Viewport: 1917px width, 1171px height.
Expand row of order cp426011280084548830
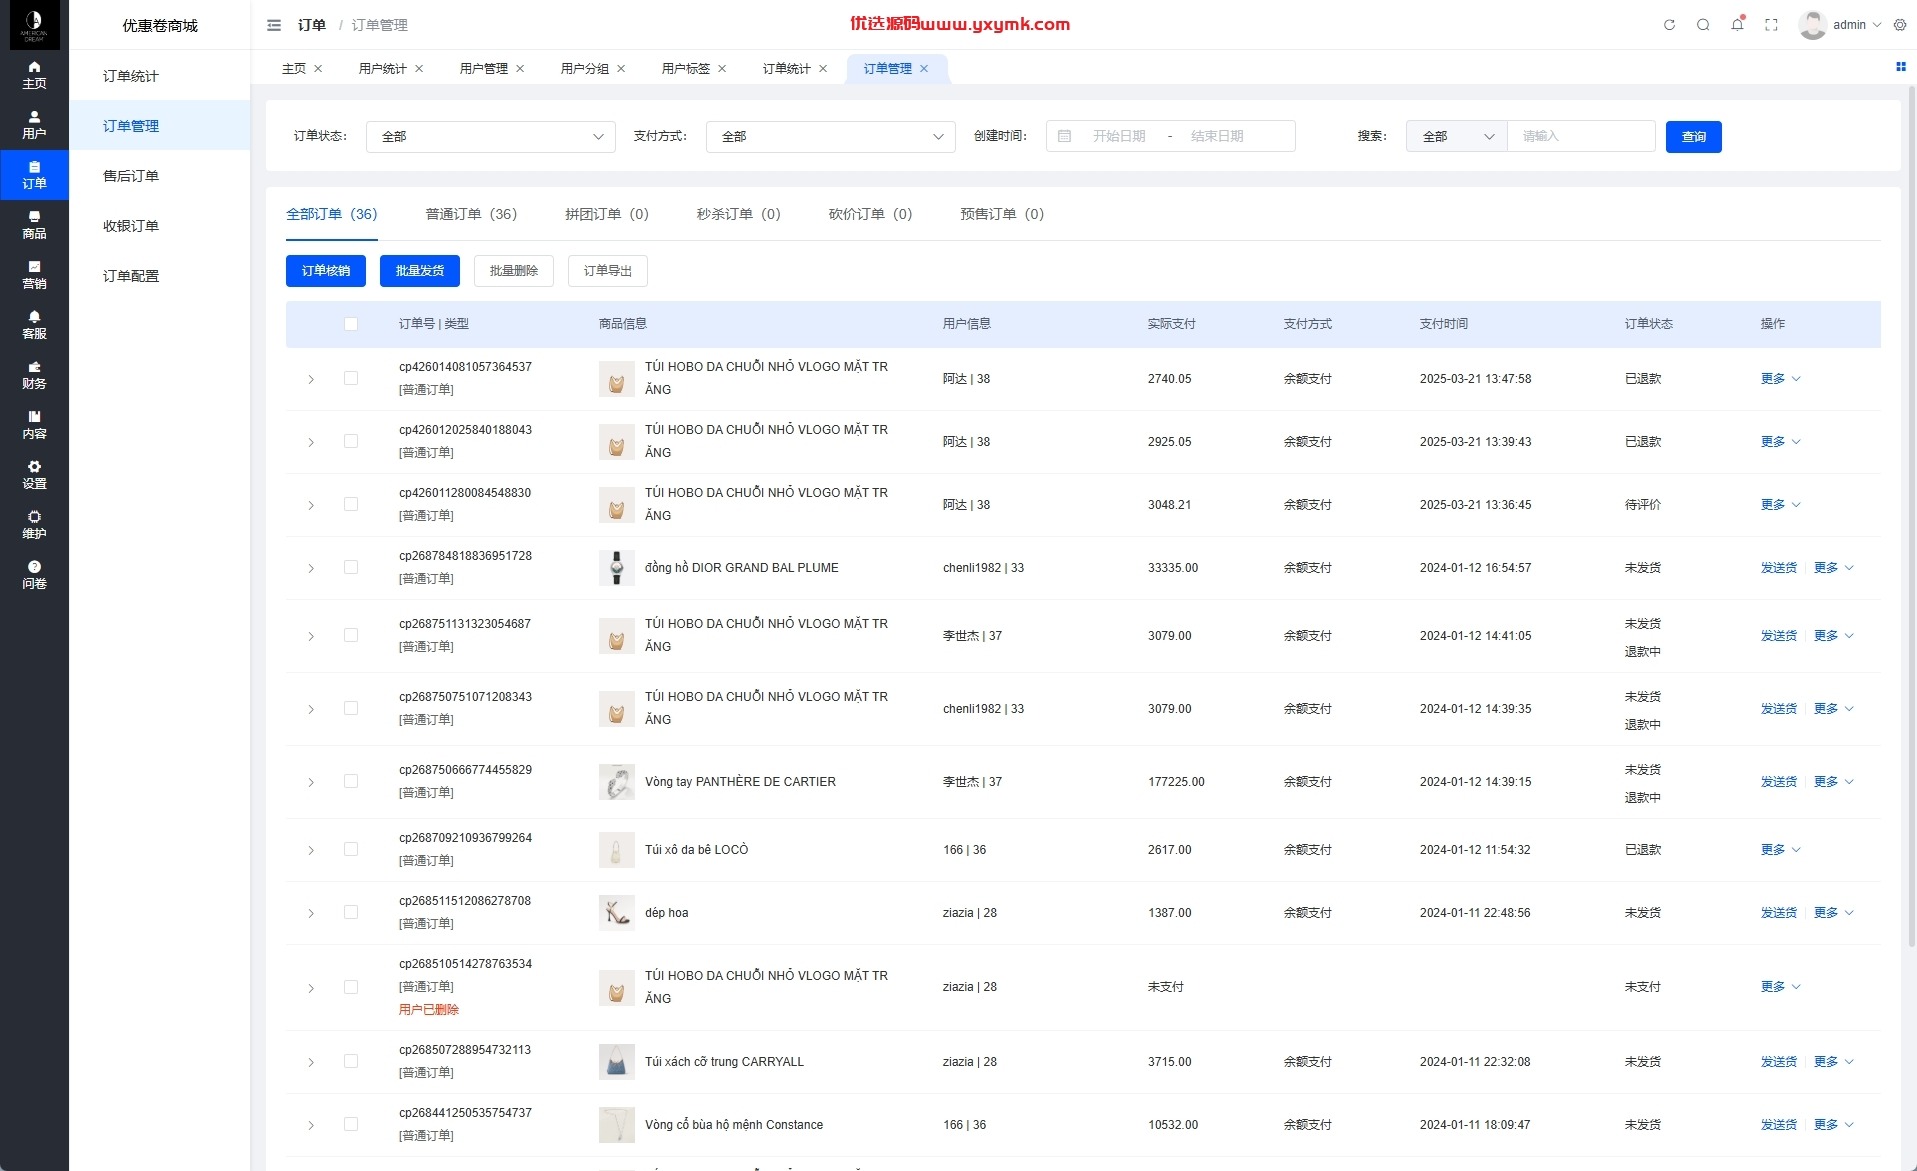coord(311,505)
